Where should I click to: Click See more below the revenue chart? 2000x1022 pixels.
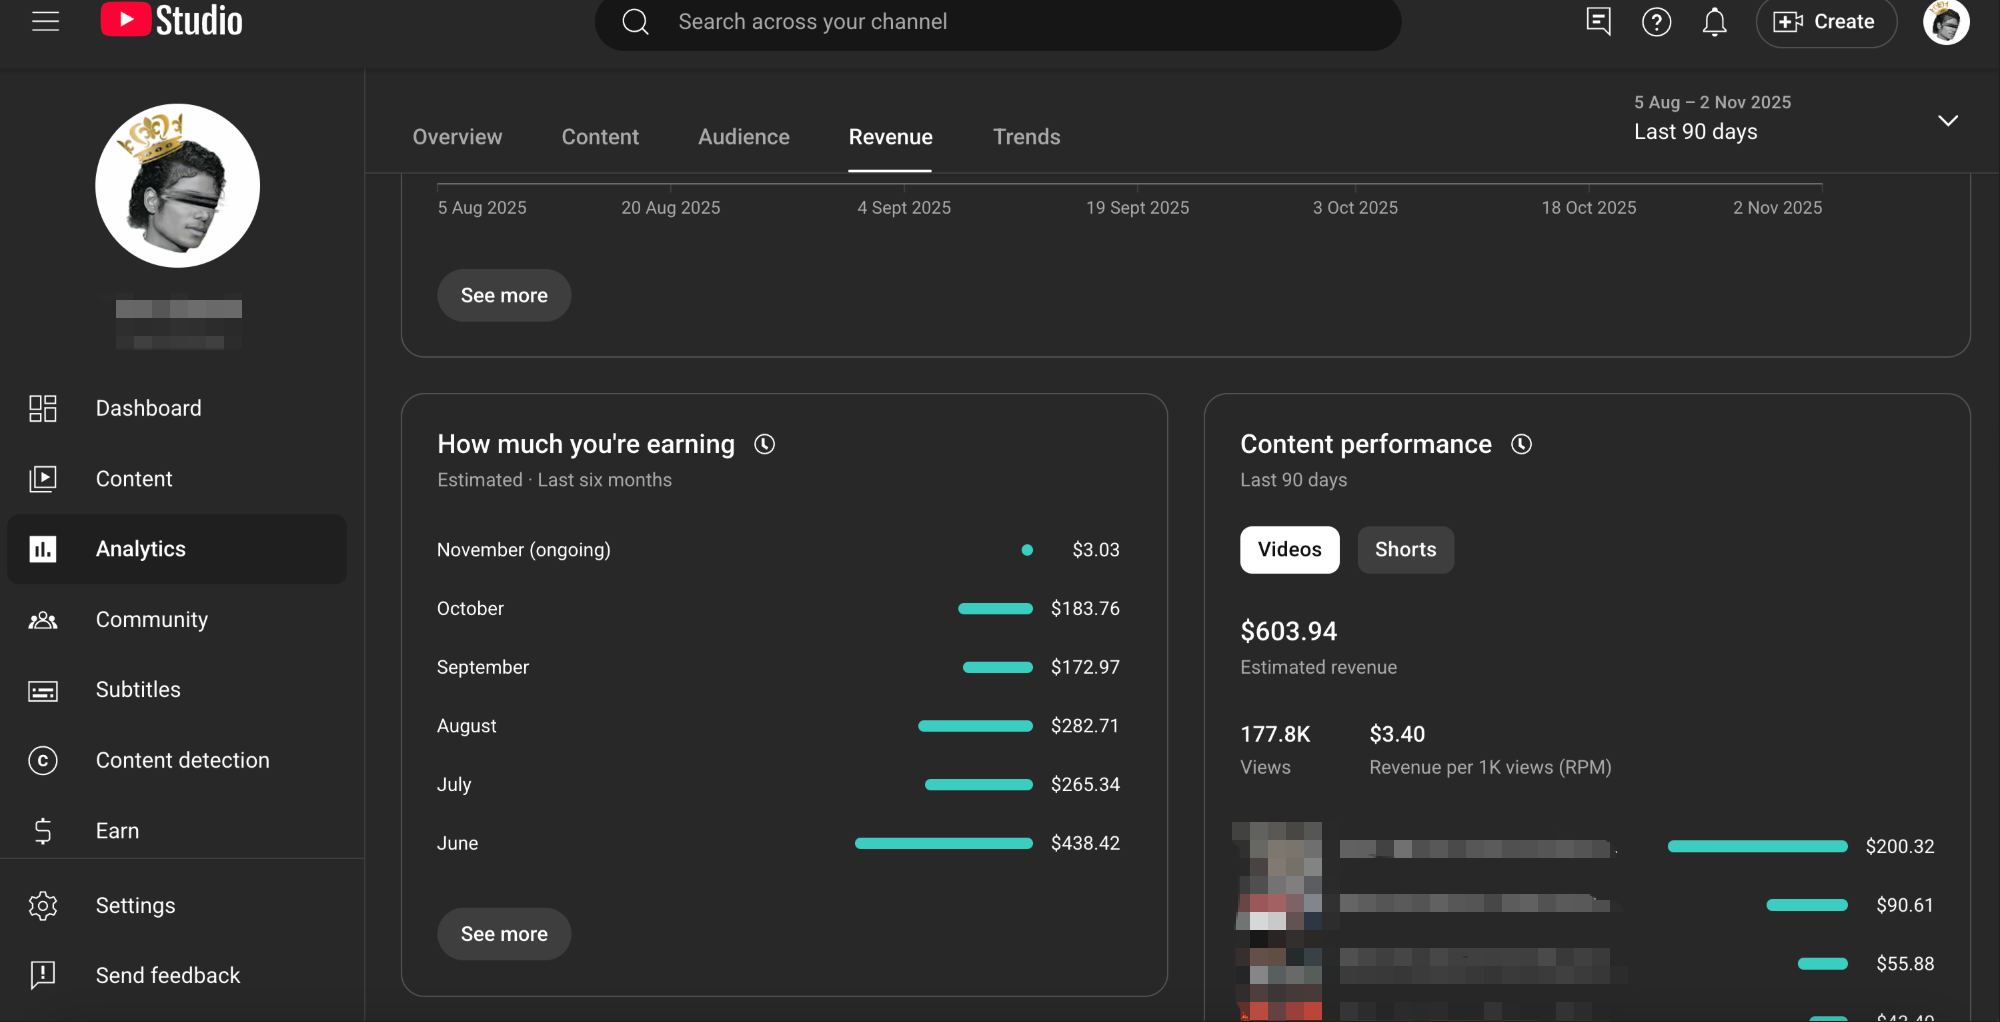504,295
